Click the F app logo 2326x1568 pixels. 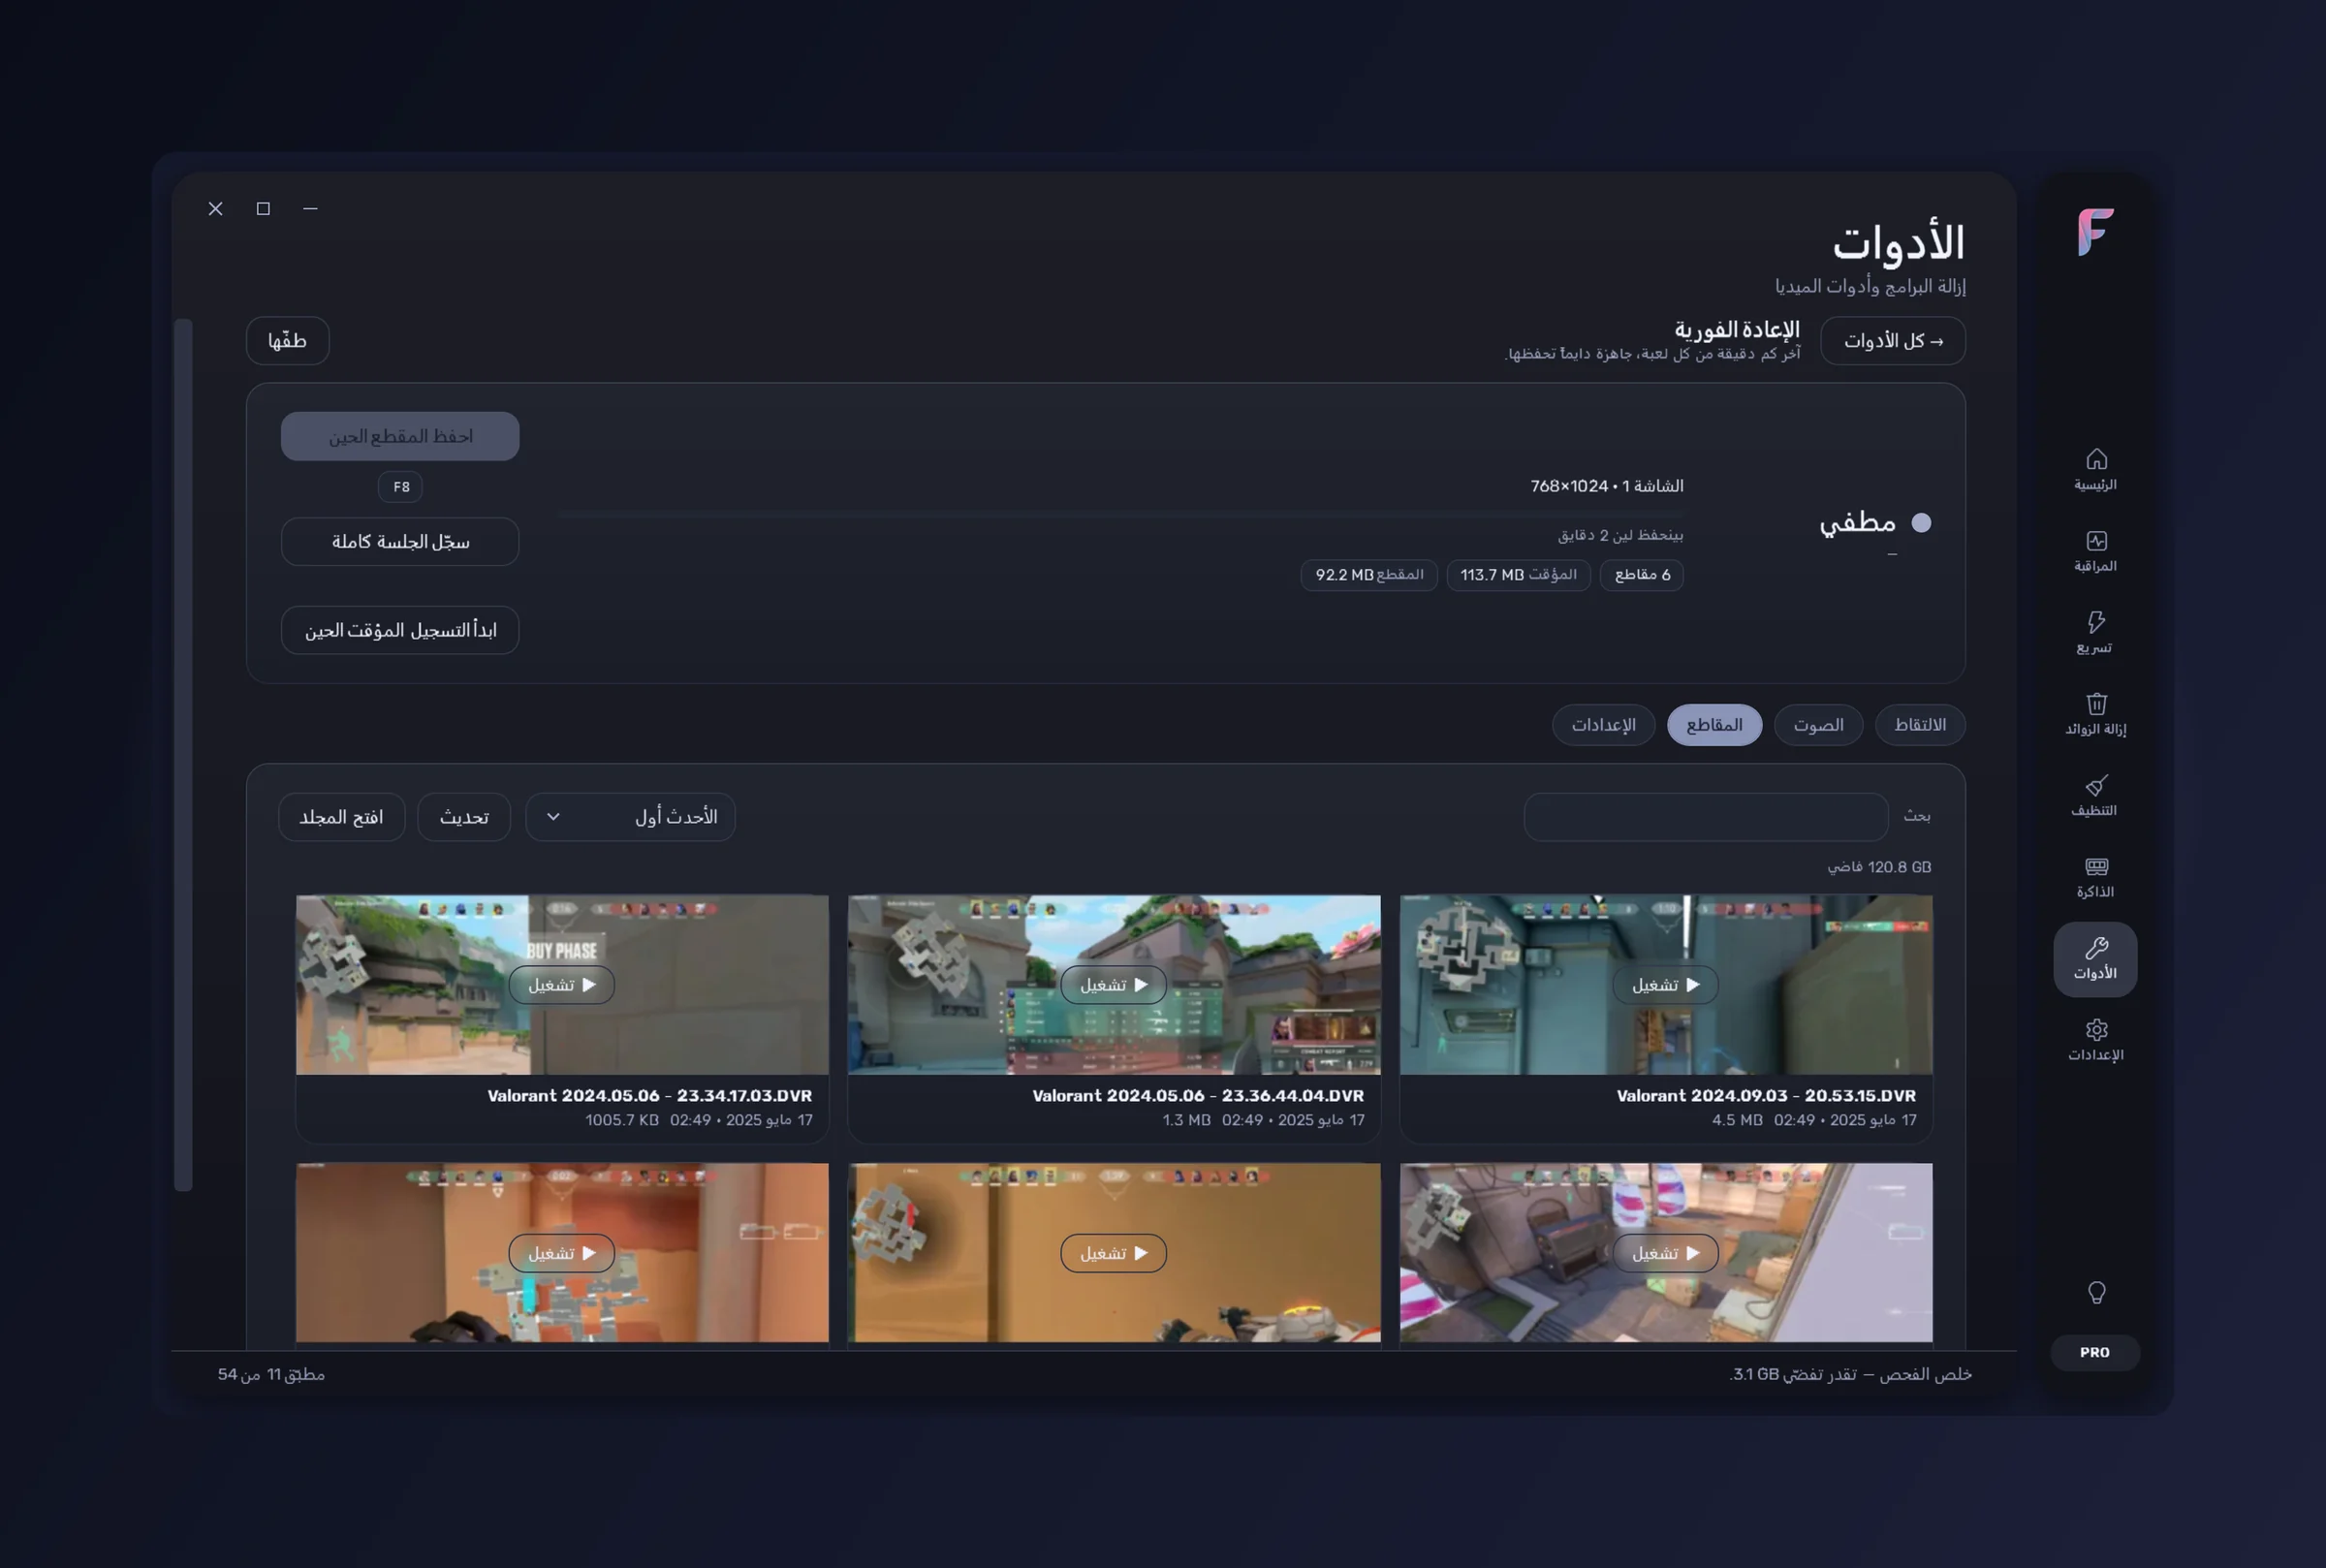point(2095,231)
